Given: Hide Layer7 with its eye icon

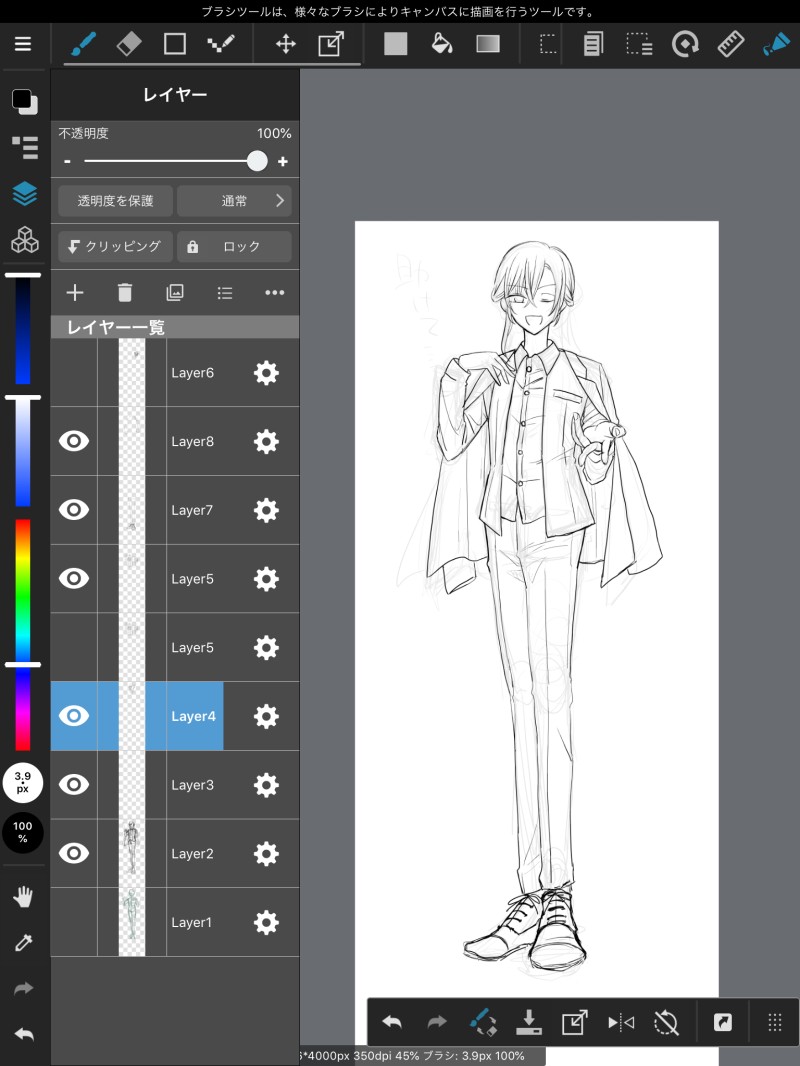Looking at the screenshot, I should click(74, 510).
